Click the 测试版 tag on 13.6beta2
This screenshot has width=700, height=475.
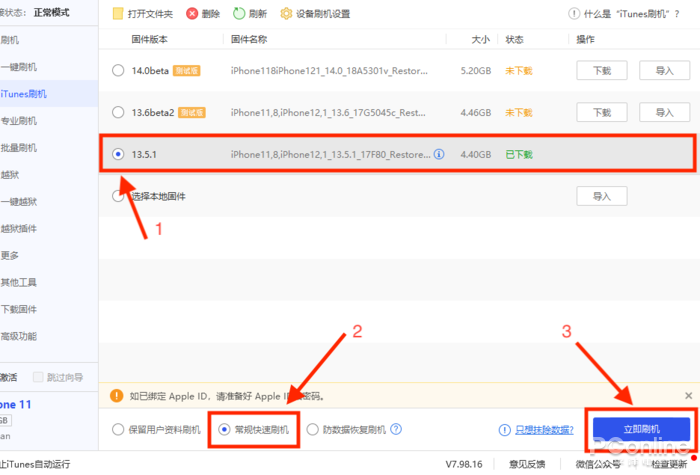[x=192, y=112]
